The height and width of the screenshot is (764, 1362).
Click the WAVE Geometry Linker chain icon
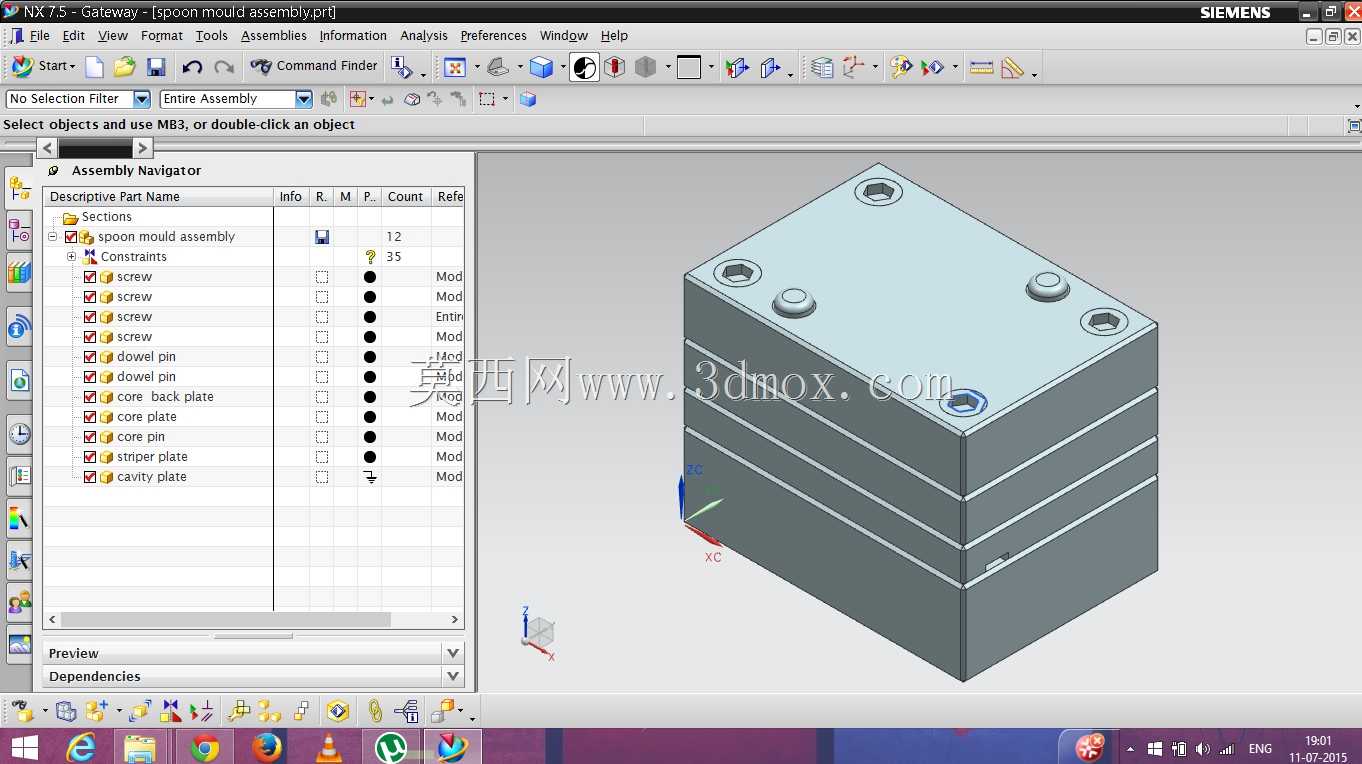[x=374, y=711]
